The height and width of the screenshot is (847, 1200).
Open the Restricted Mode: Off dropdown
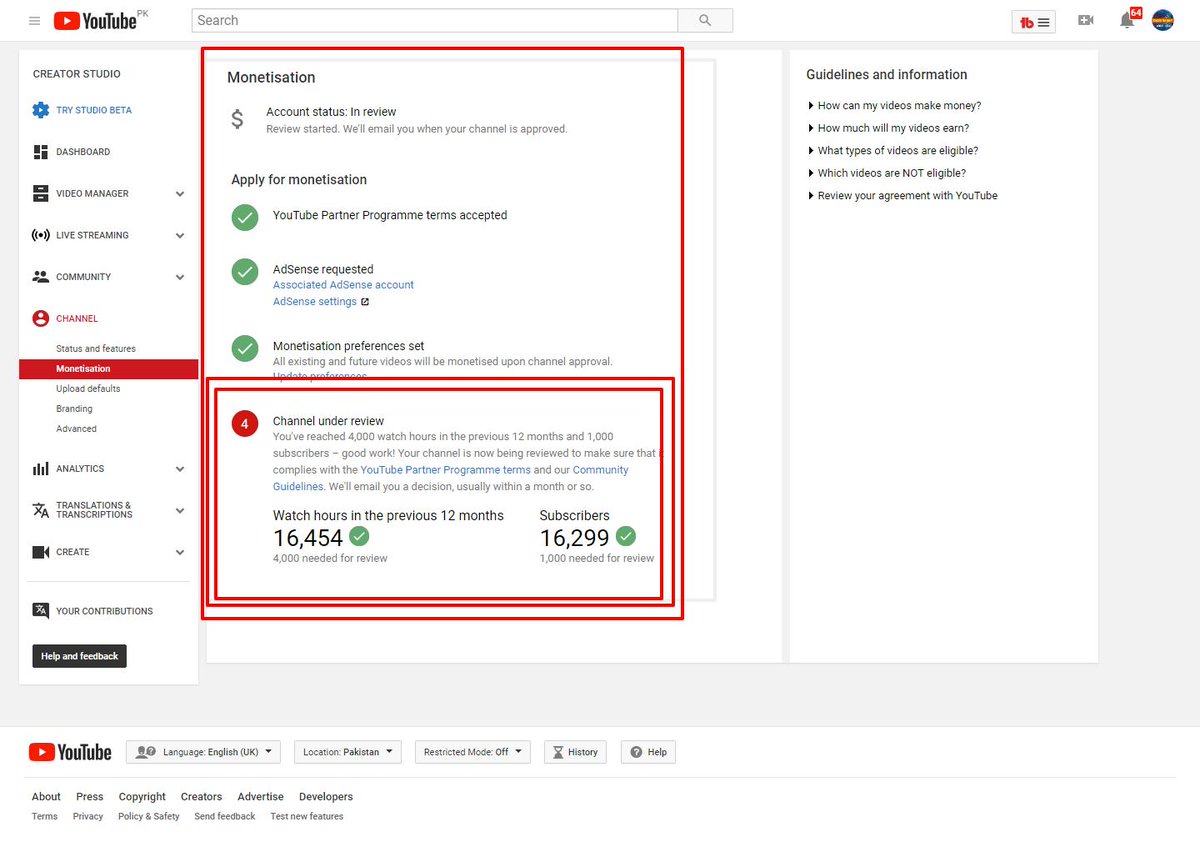(x=472, y=752)
